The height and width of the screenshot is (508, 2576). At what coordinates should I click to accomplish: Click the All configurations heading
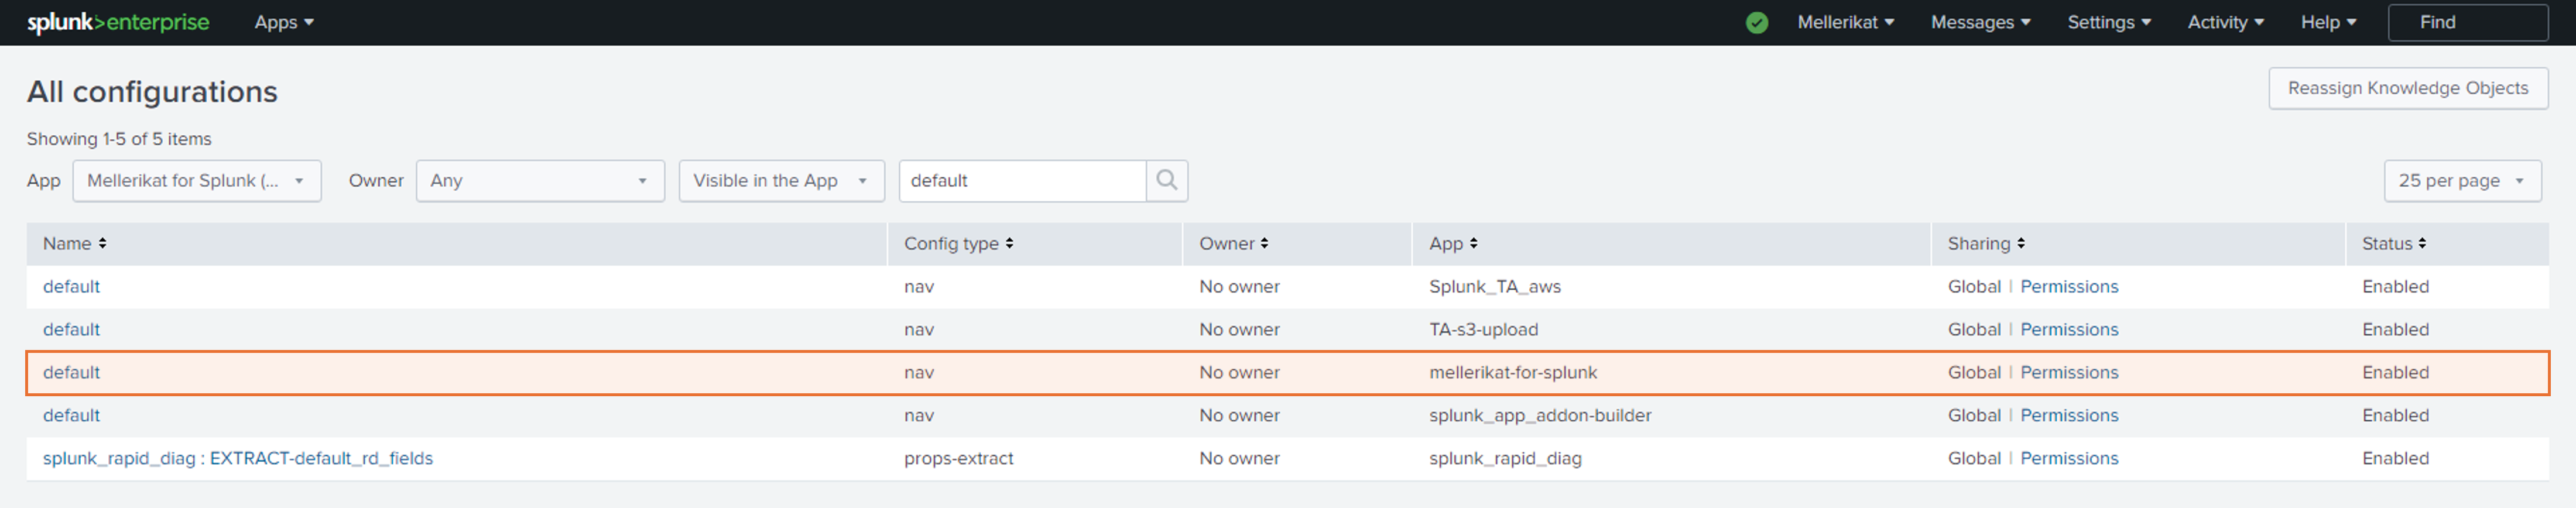coord(152,91)
